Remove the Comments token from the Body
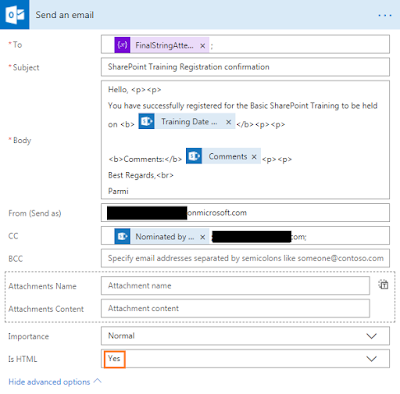Image resolution: width=400 pixels, height=394 pixels. coord(254,157)
